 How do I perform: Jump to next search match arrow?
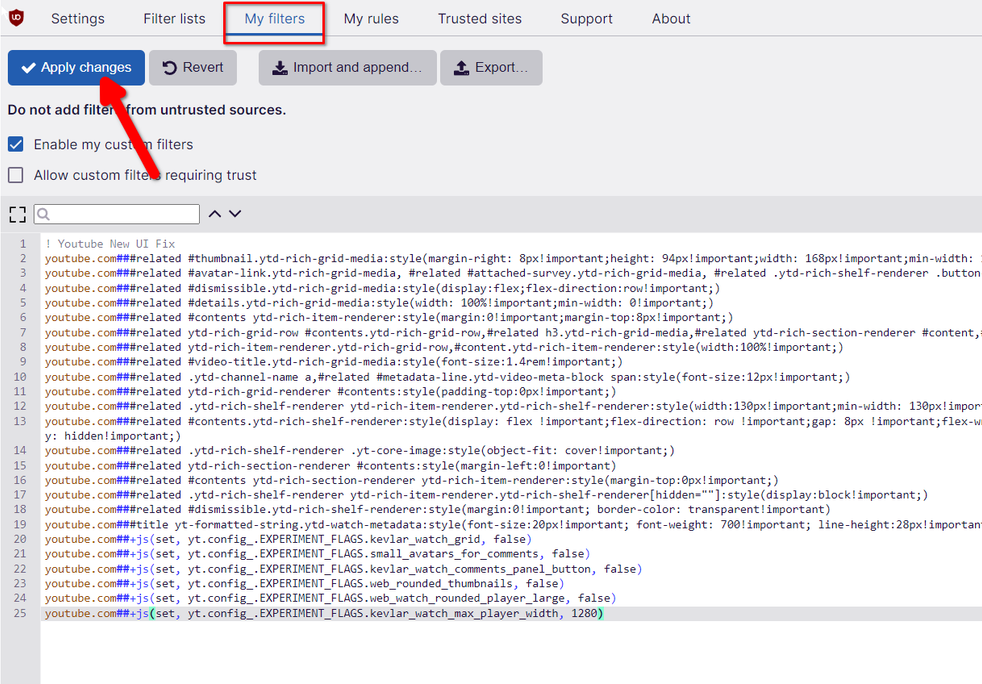pos(235,214)
